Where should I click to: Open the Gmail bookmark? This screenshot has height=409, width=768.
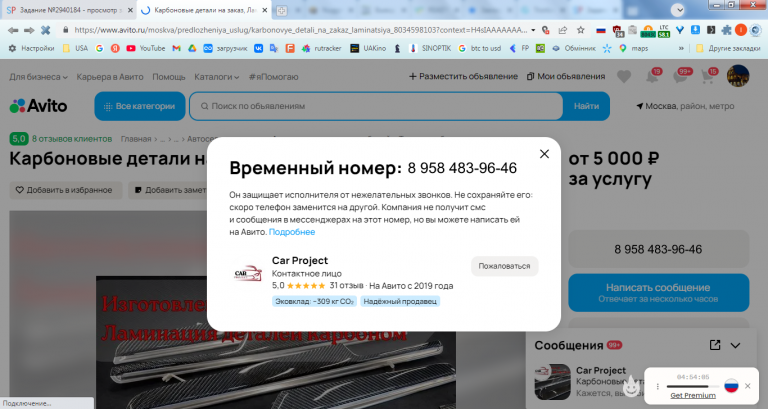(176, 48)
